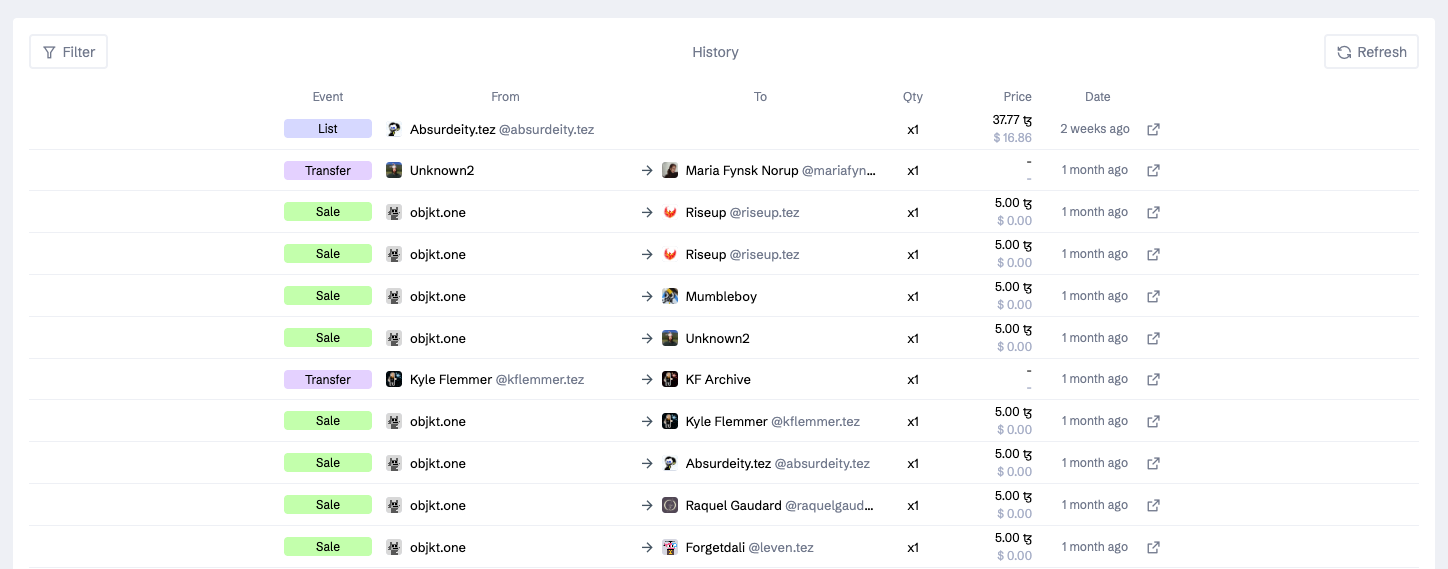1448x569 pixels.
Task: Open Maria Fynsk Norup profile link
Action: [781, 170]
